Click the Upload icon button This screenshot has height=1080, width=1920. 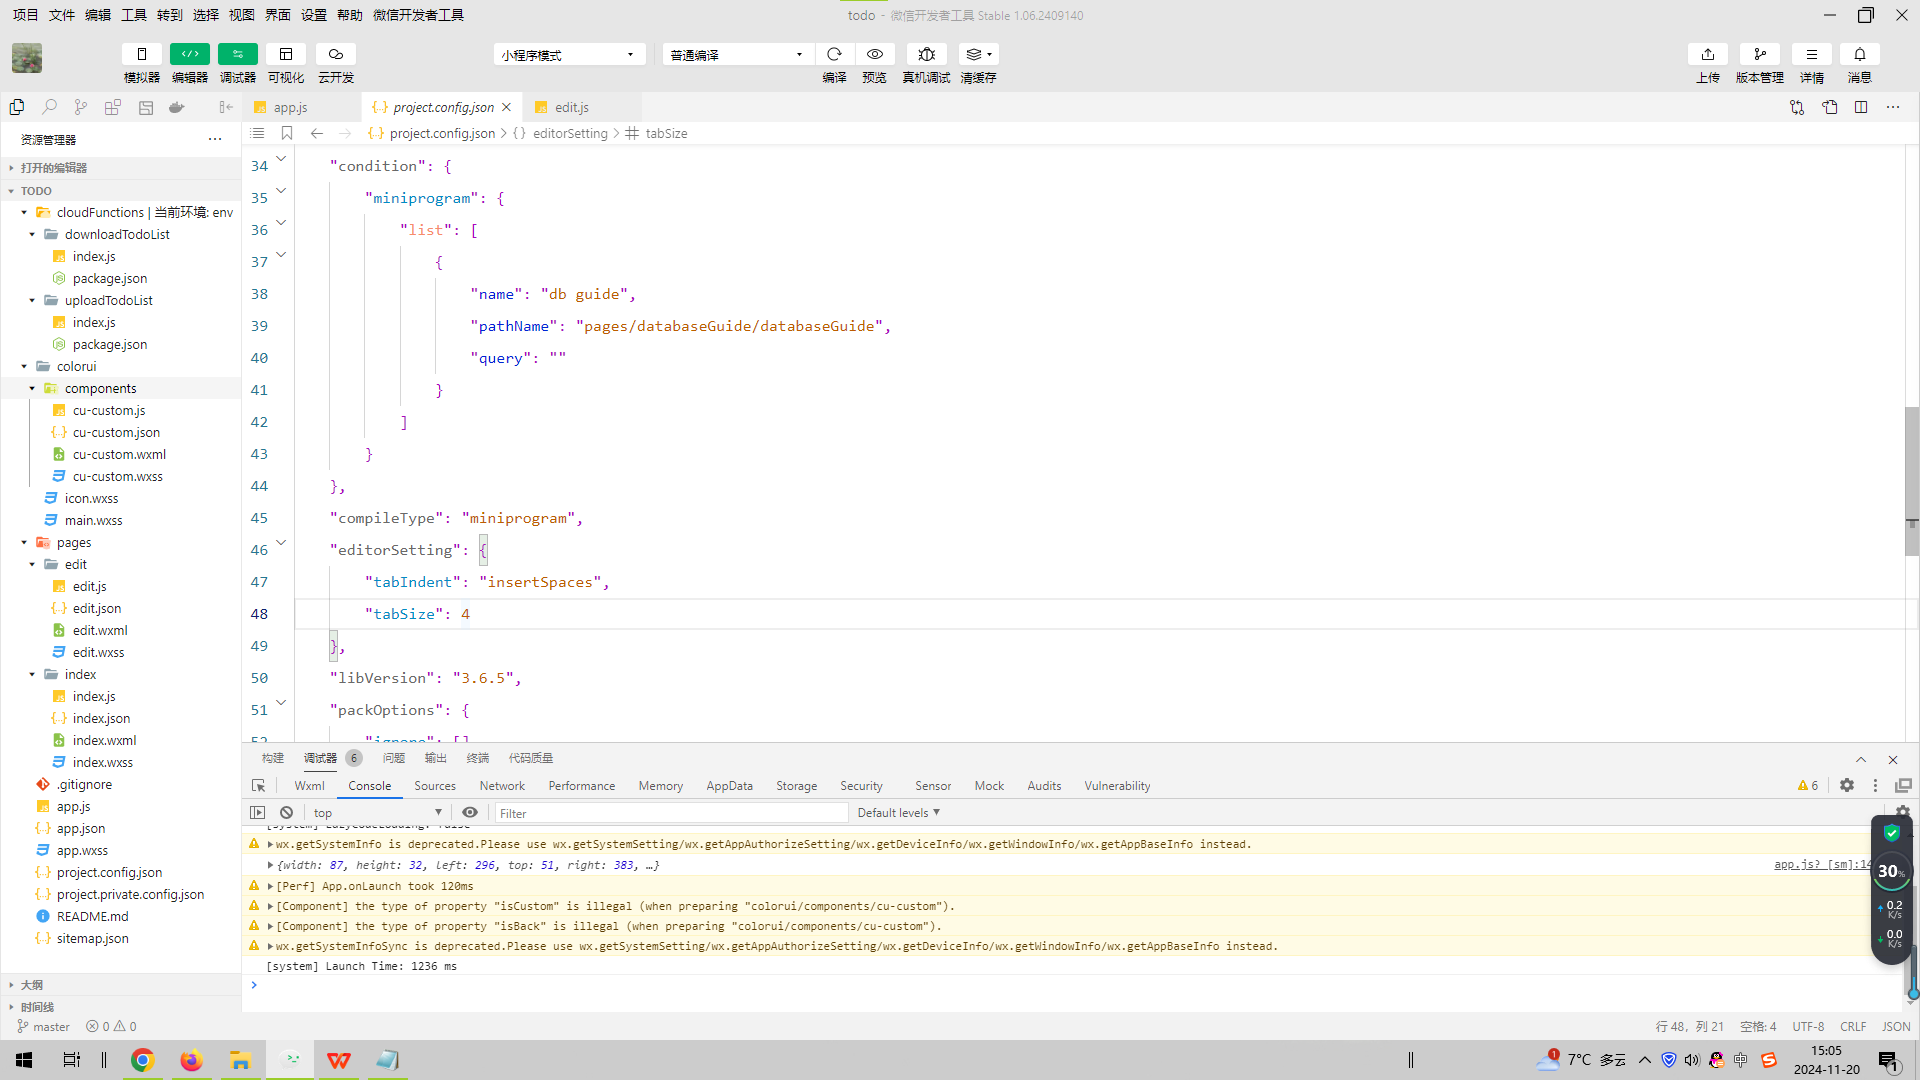tap(1707, 54)
